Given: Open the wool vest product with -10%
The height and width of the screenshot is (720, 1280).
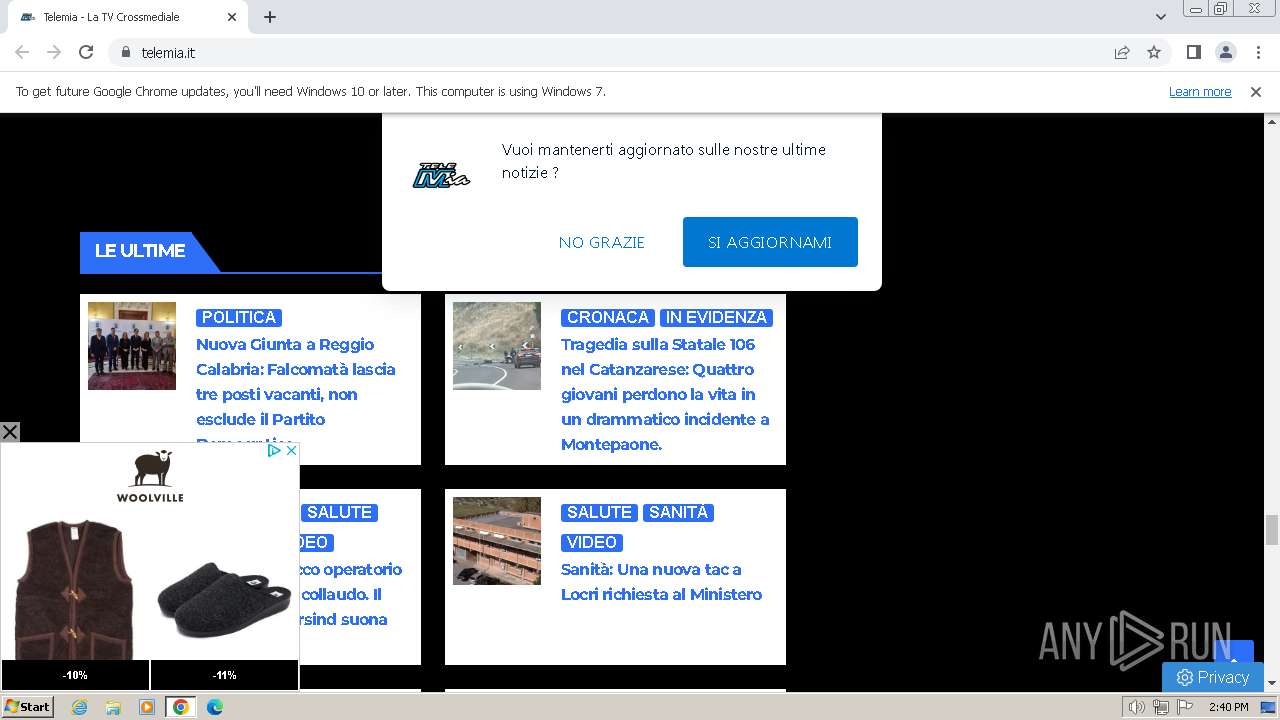Looking at the screenshot, I should pos(75,600).
